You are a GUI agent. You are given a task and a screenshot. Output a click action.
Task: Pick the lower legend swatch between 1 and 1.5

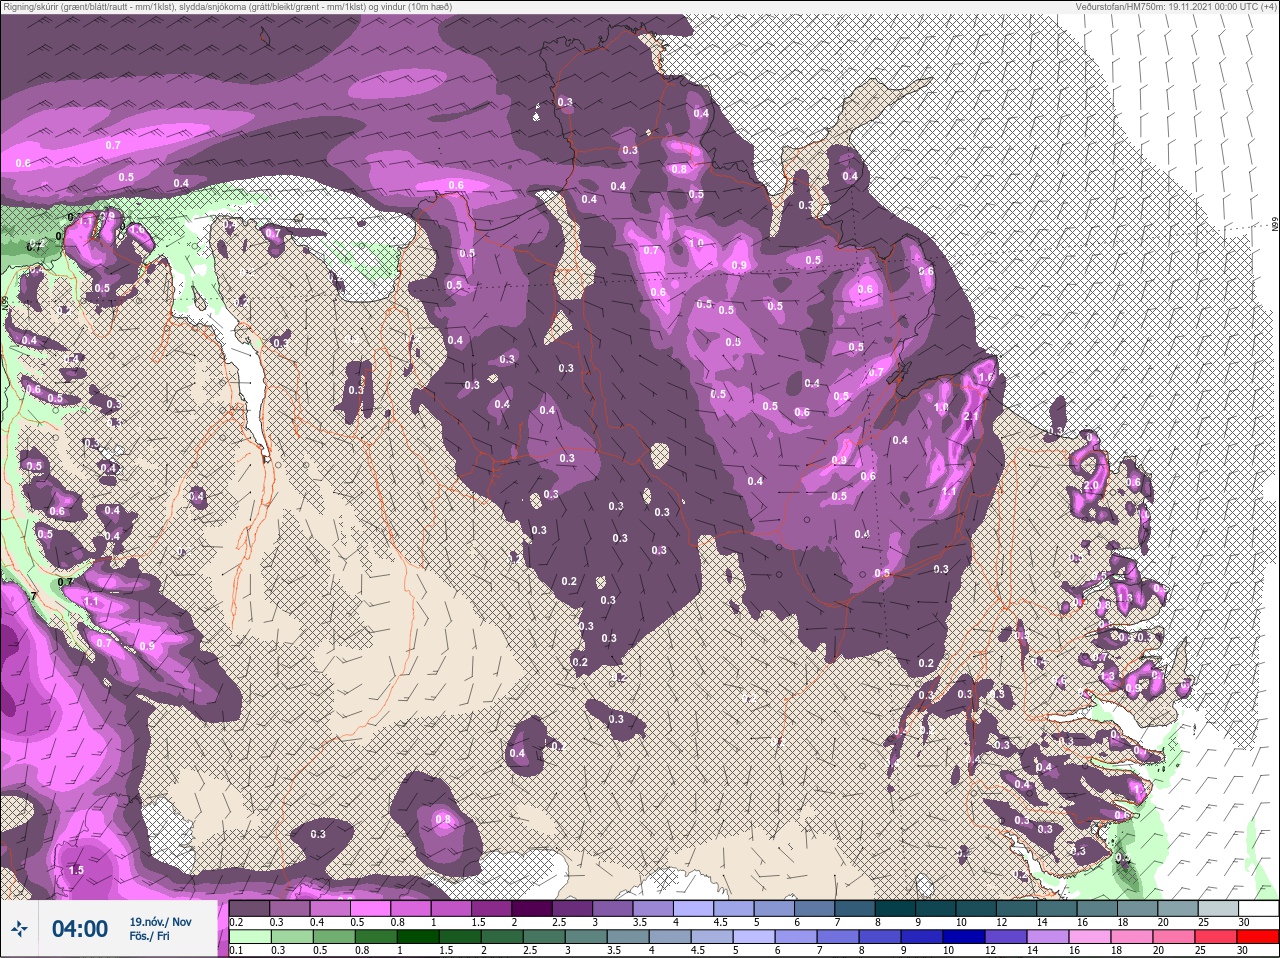418,936
